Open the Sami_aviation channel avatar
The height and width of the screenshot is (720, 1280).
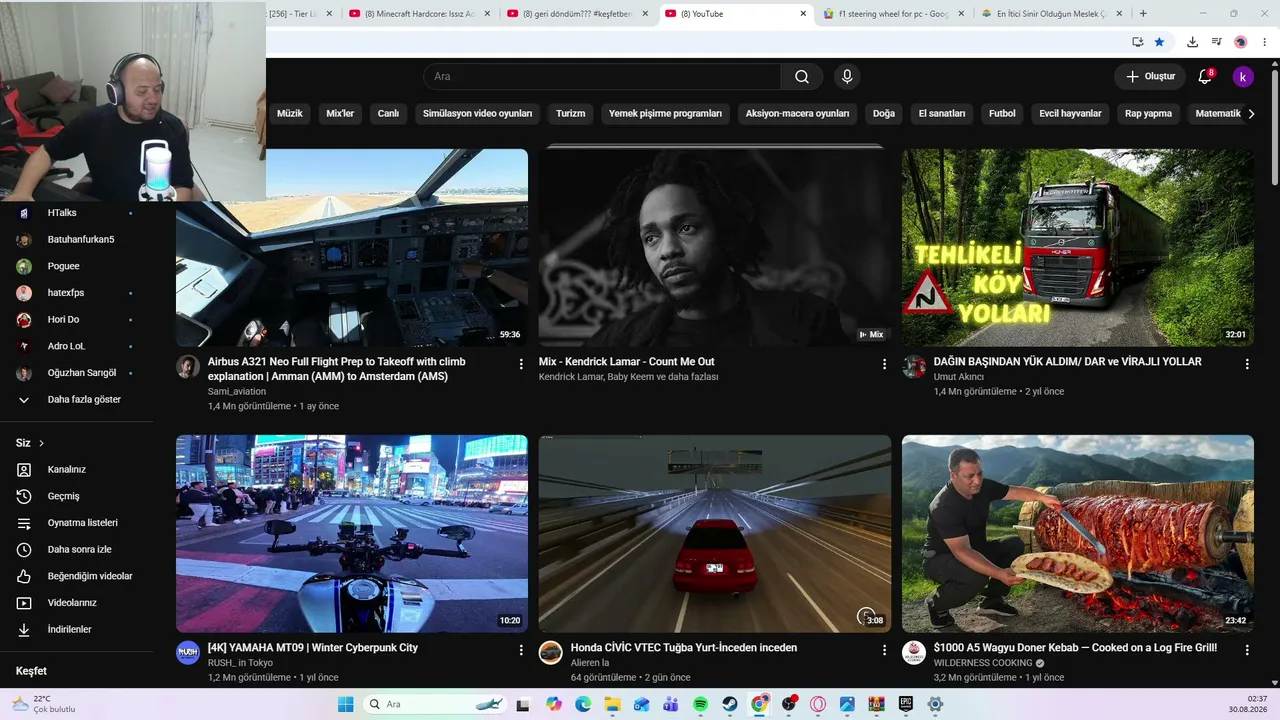188,366
